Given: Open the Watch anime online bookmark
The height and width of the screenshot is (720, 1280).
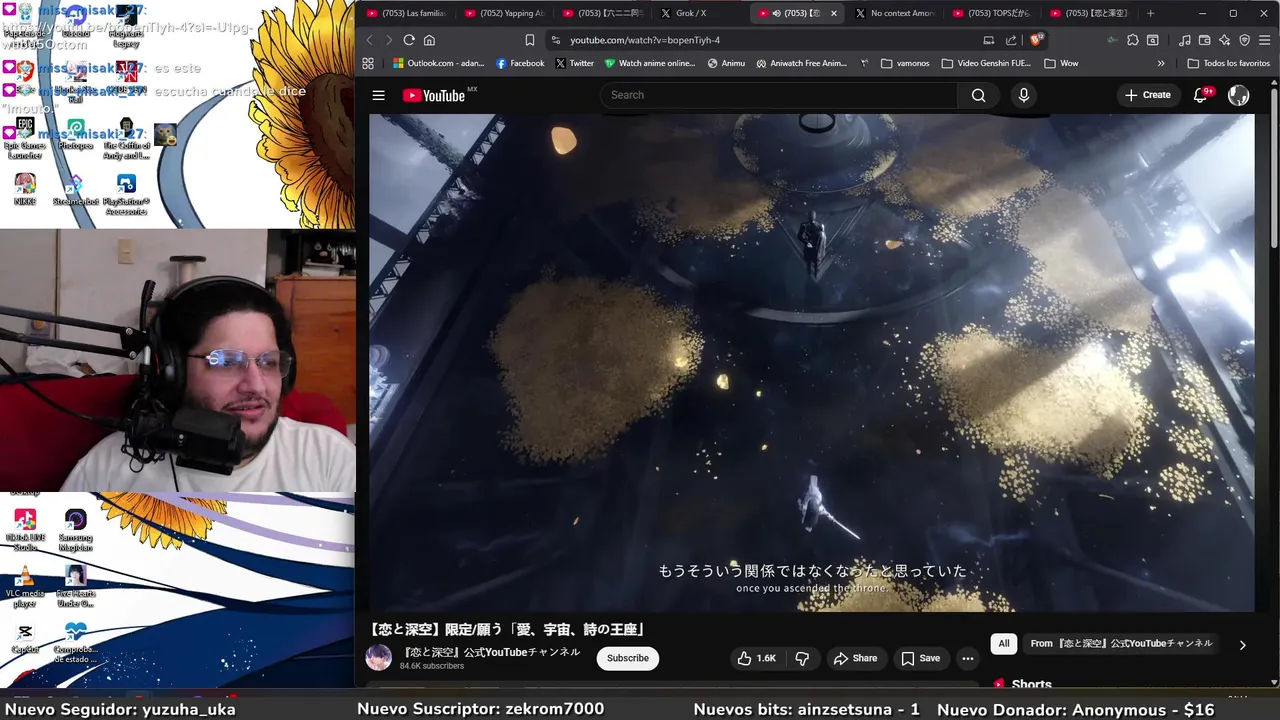Looking at the screenshot, I should coord(649,63).
